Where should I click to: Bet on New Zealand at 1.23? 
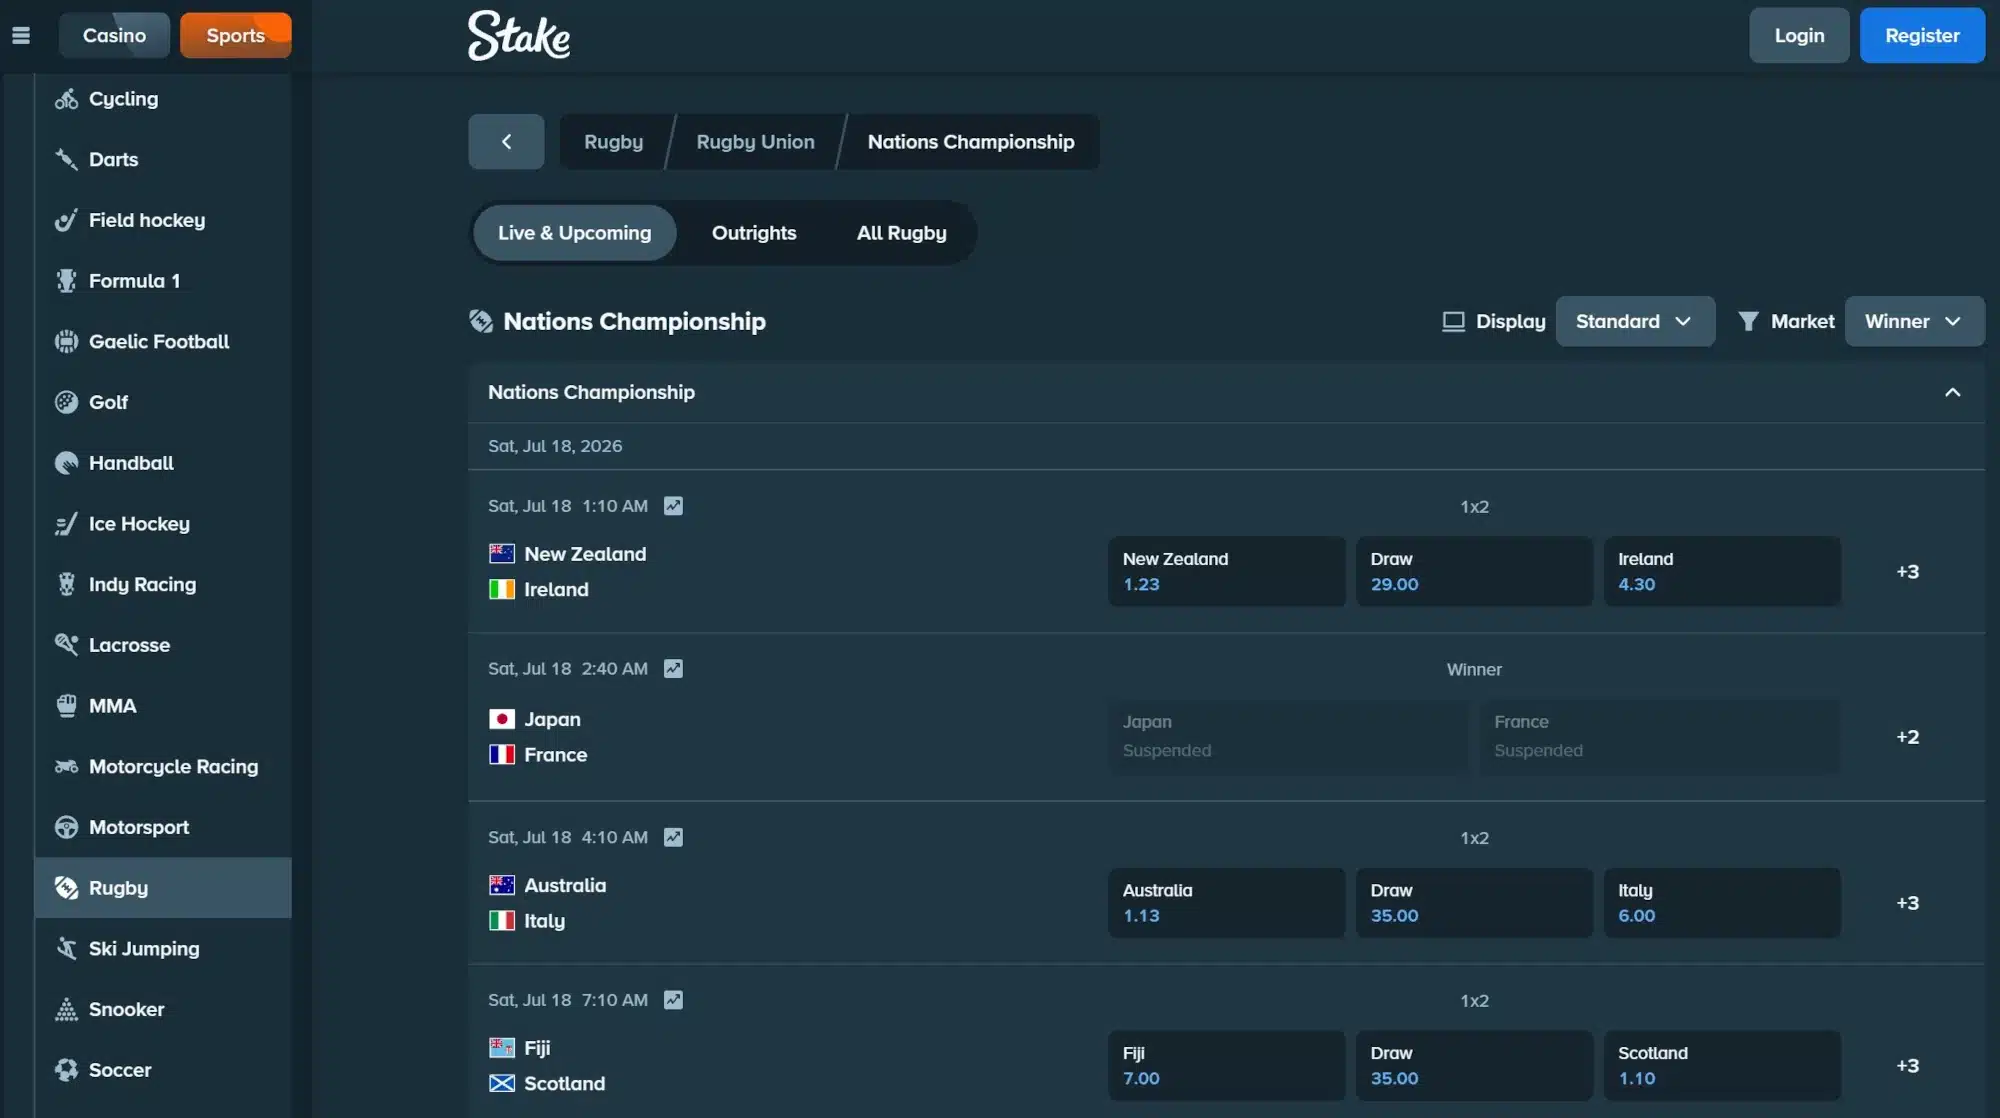click(x=1226, y=571)
